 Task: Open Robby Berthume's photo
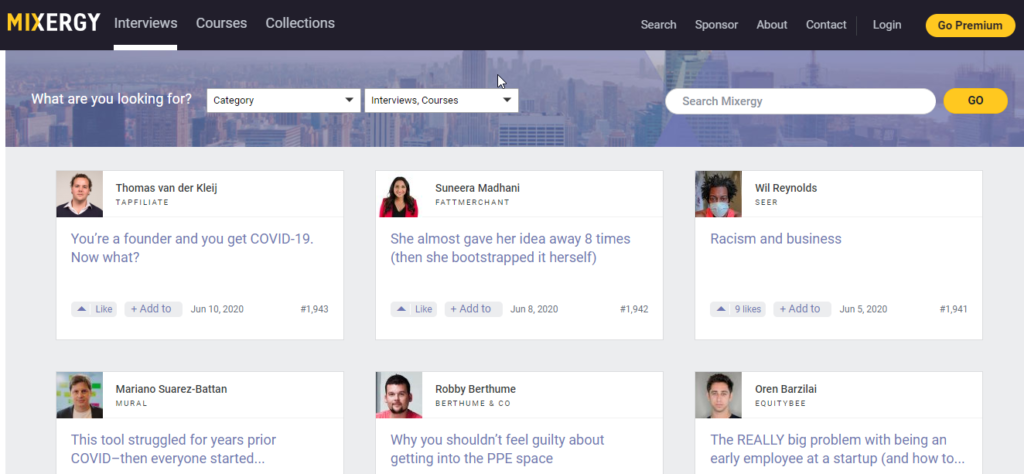coord(399,395)
